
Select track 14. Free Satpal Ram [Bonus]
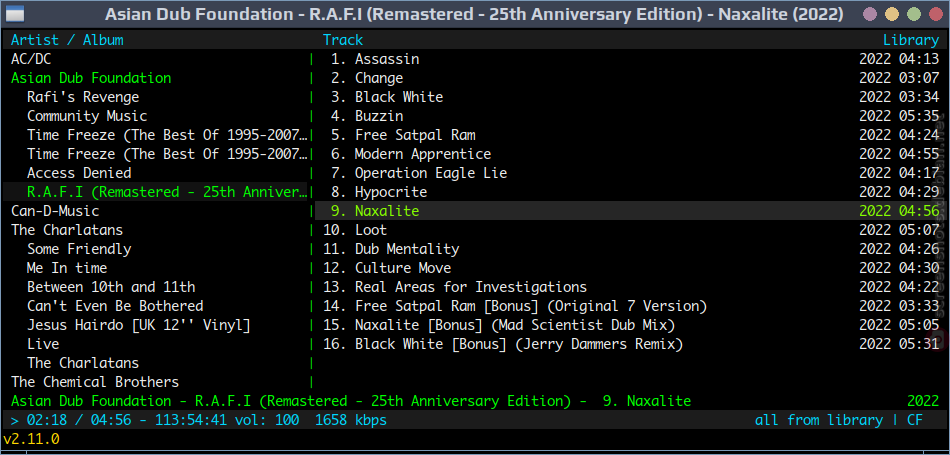[x=631, y=306]
